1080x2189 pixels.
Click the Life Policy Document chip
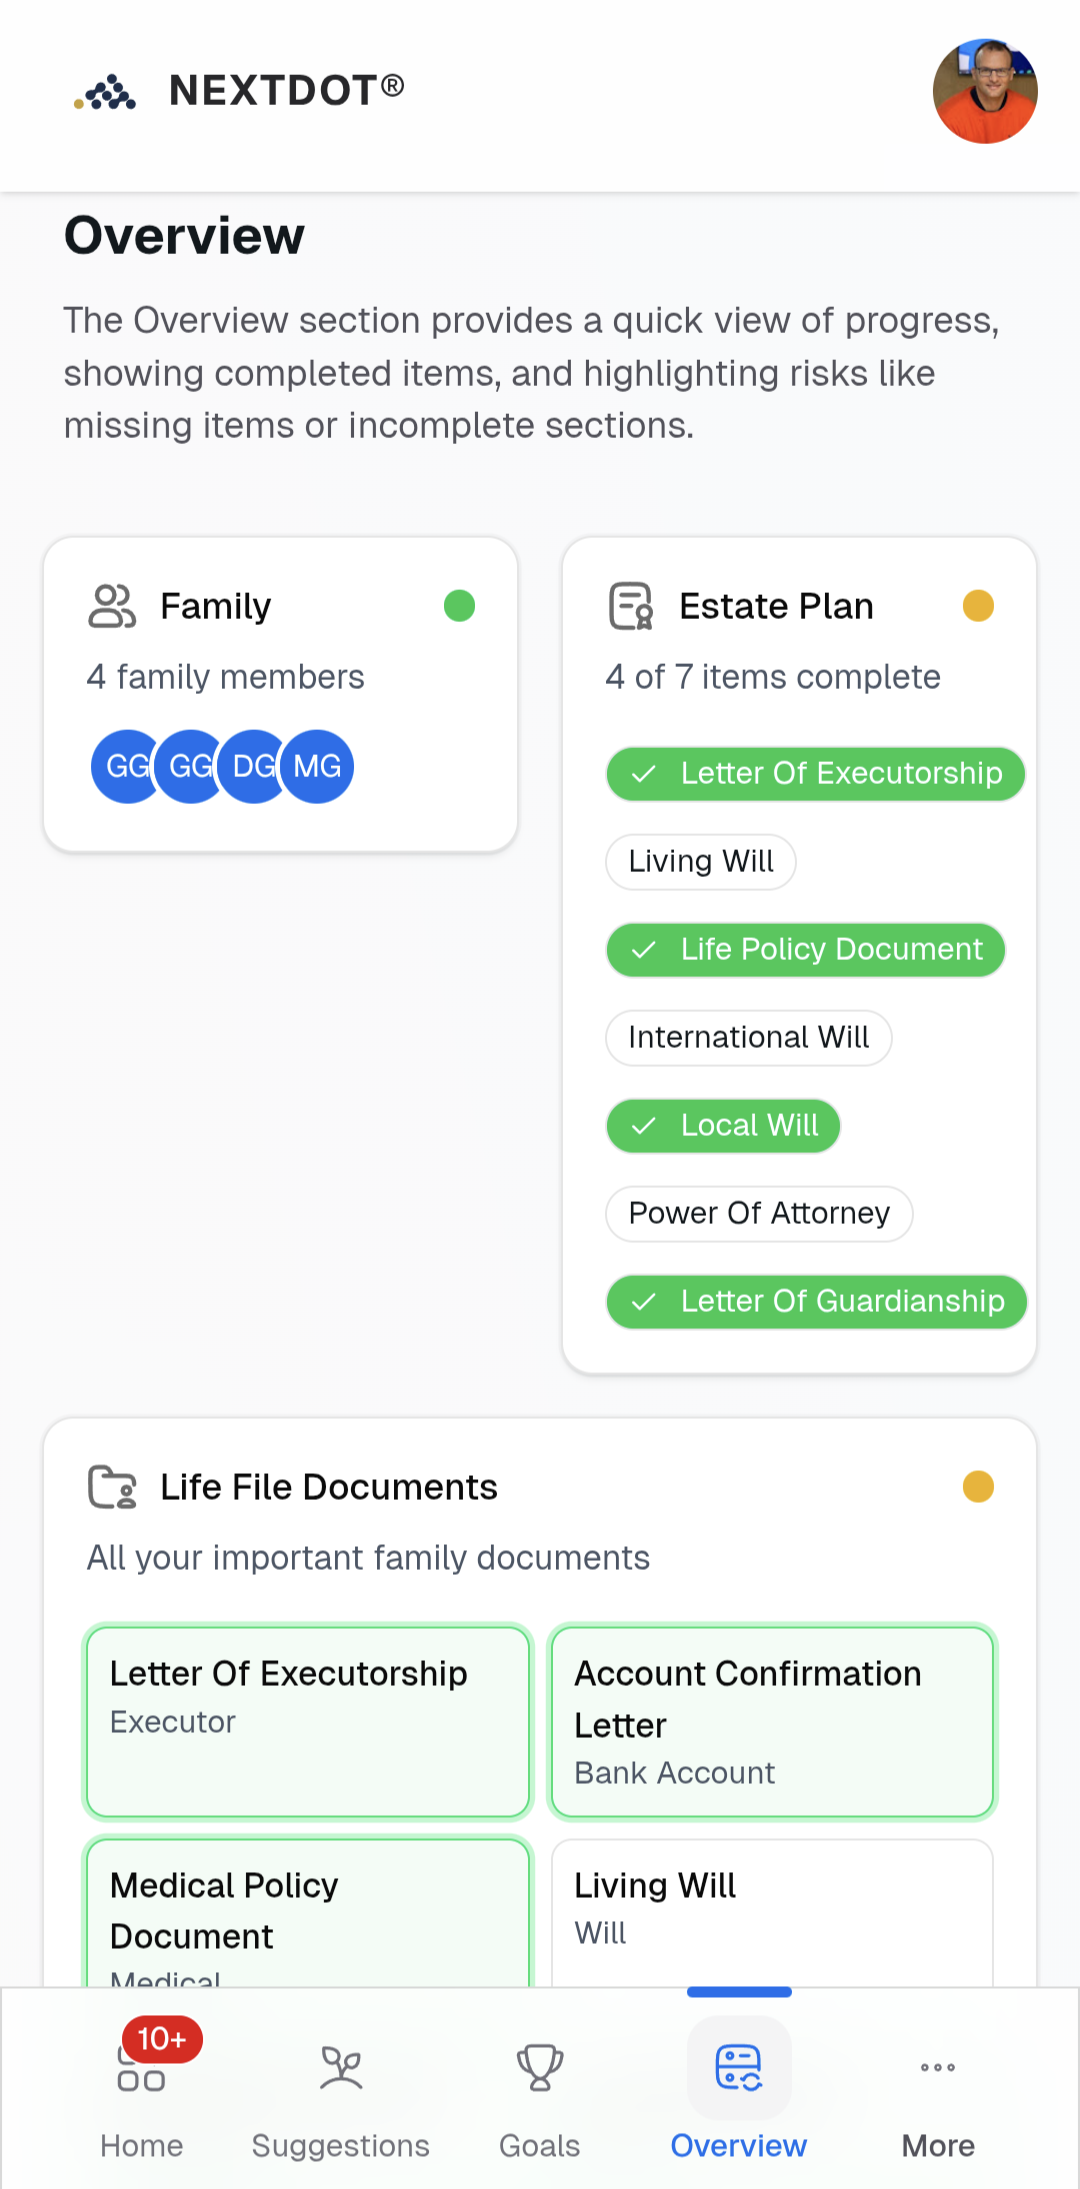tap(805, 950)
